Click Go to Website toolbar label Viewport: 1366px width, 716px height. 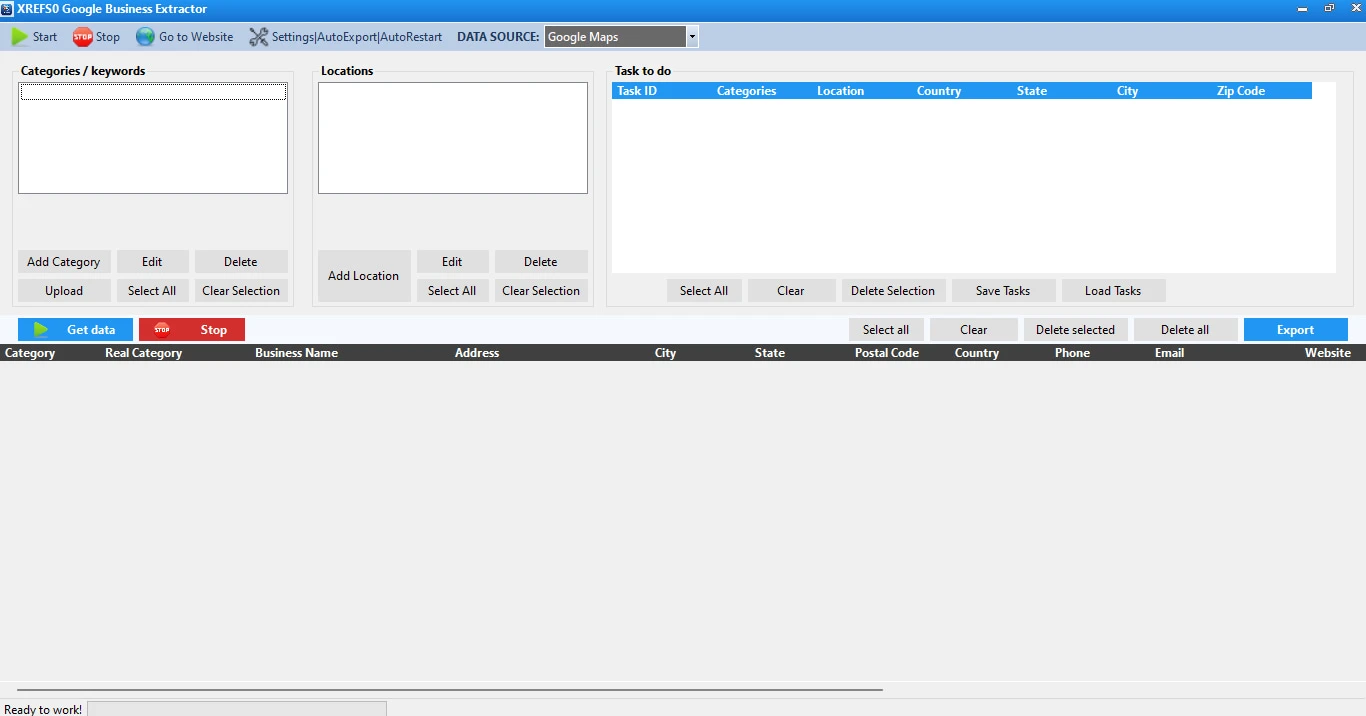pos(196,37)
